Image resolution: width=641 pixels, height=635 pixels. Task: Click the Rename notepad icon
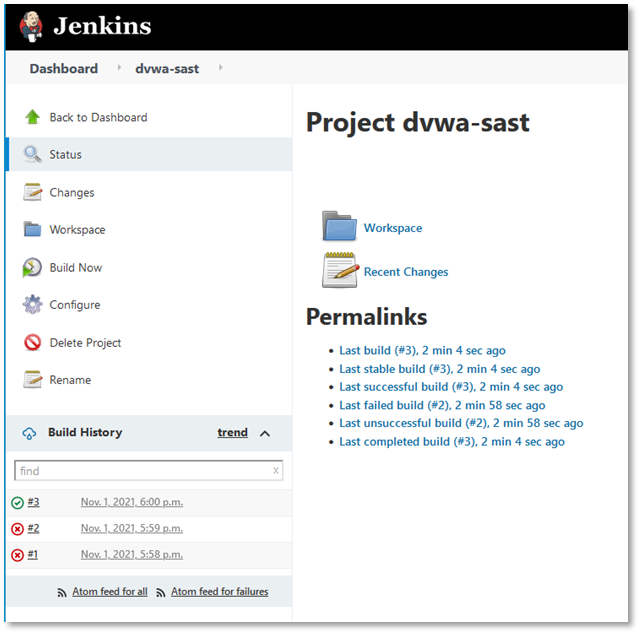tap(33, 380)
